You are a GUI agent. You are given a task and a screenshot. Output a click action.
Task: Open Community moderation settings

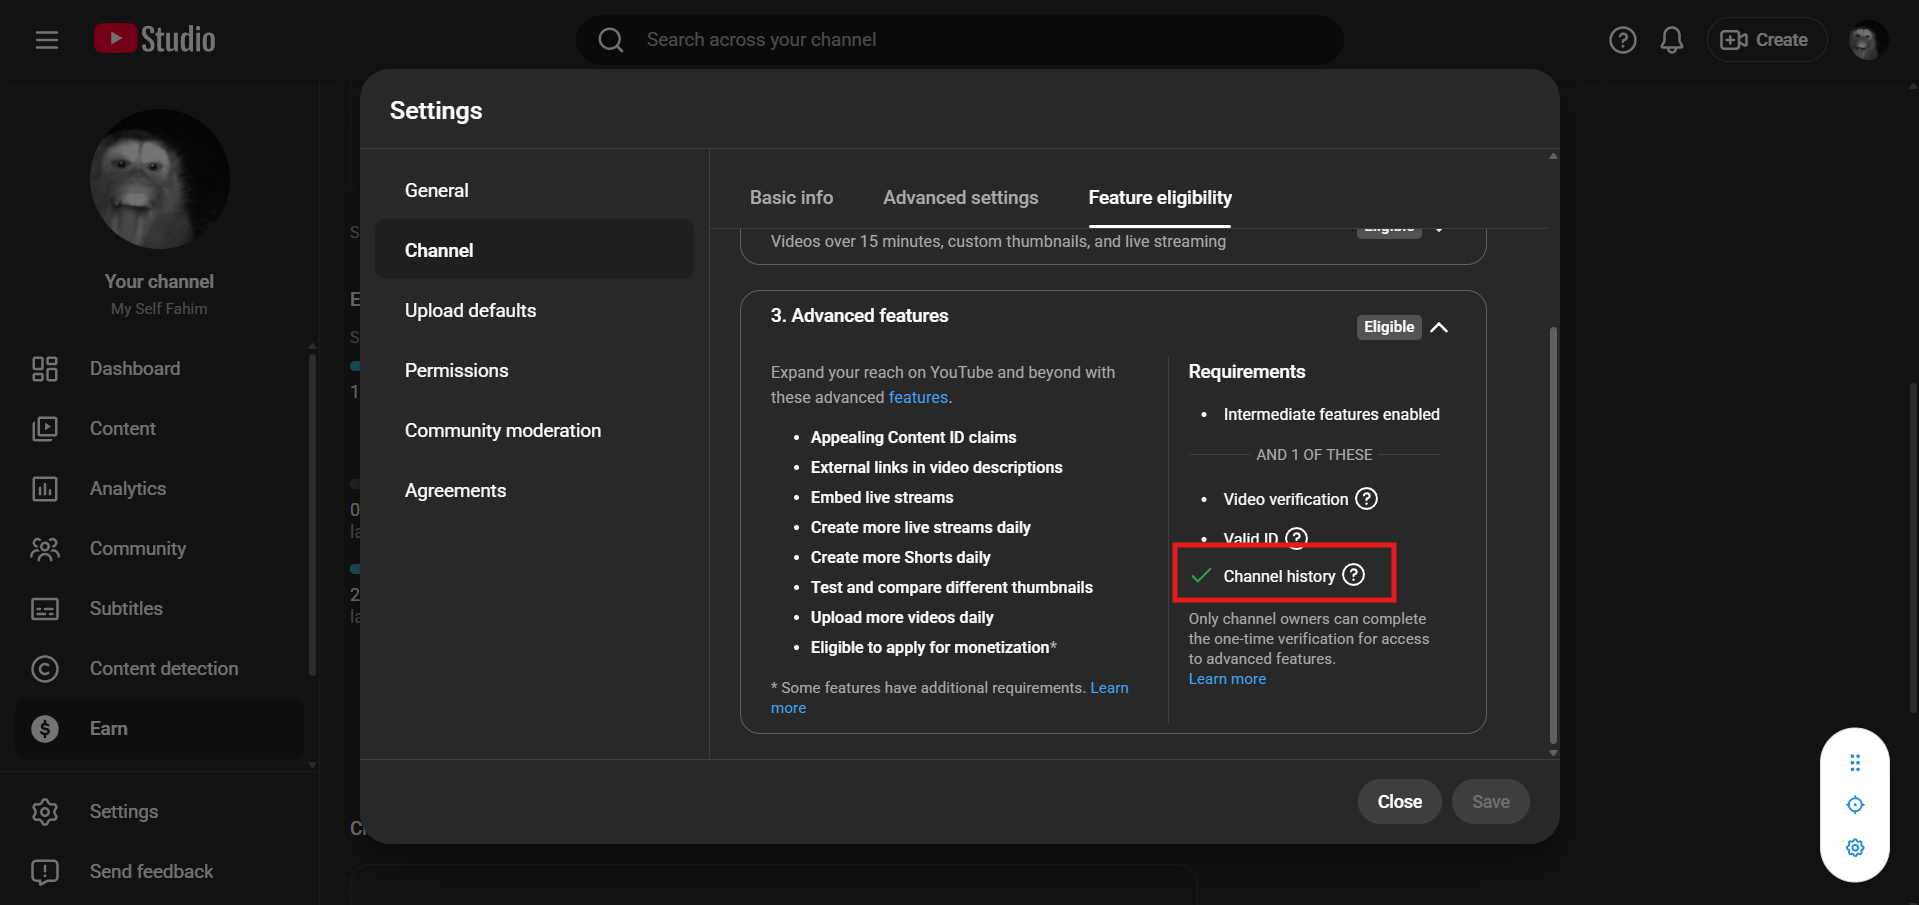pyautogui.click(x=502, y=431)
